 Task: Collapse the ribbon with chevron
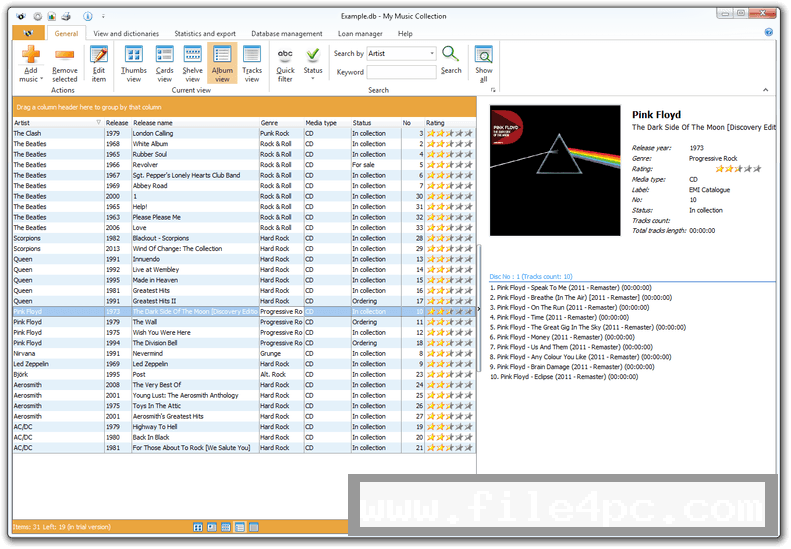pyautogui.click(x=765, y=90)
